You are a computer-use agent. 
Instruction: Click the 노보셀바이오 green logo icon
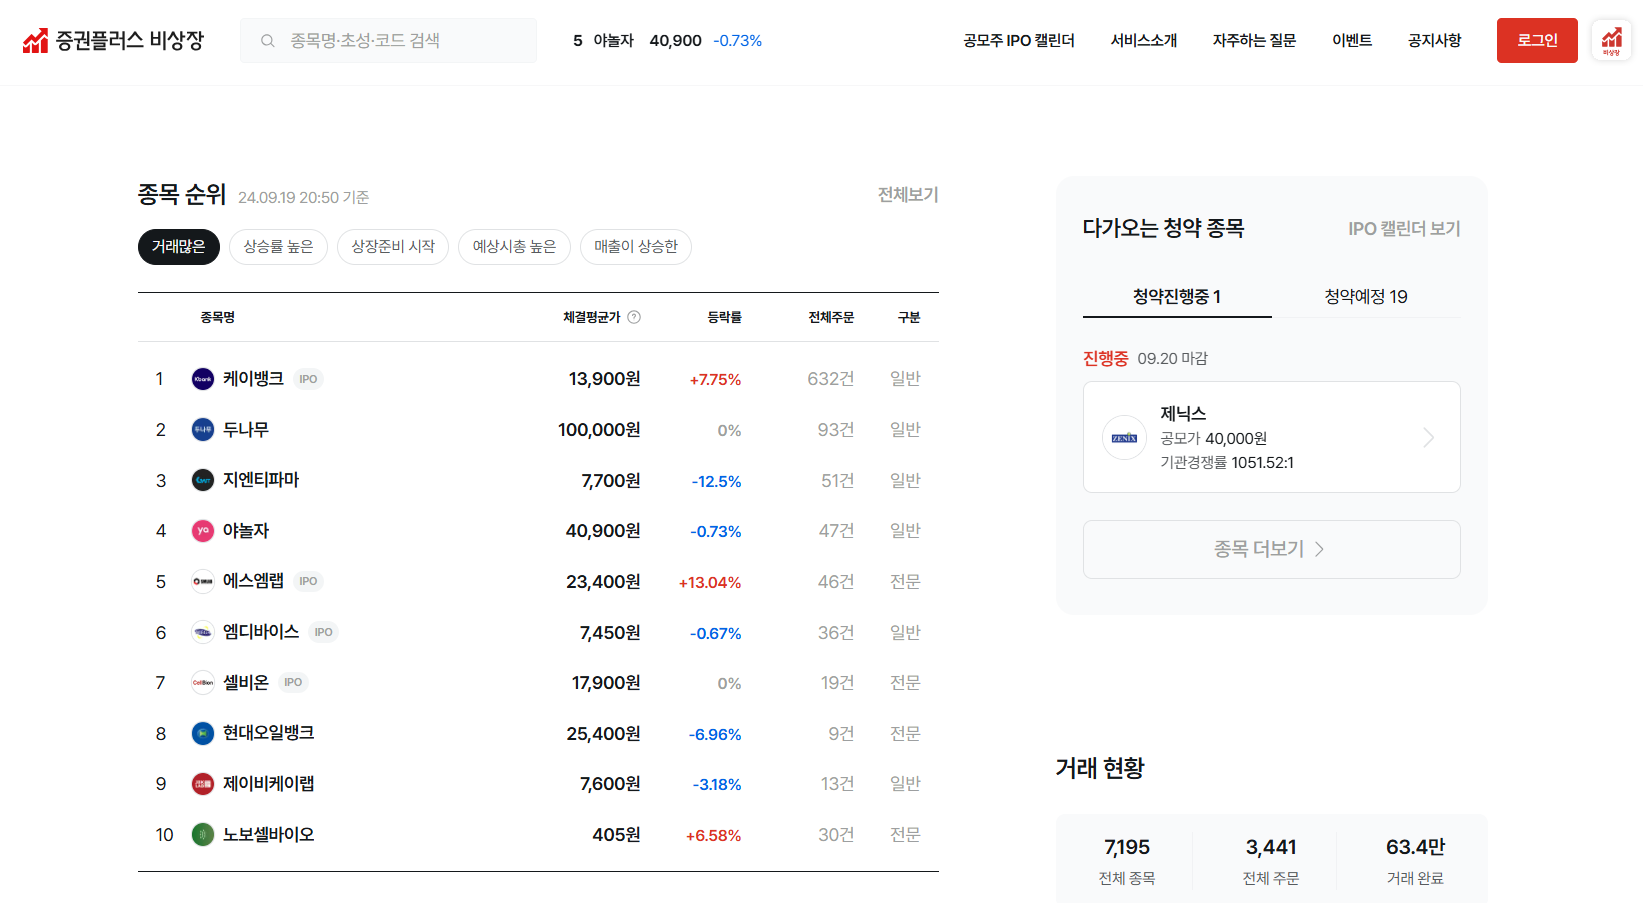(x=202, y=834)
